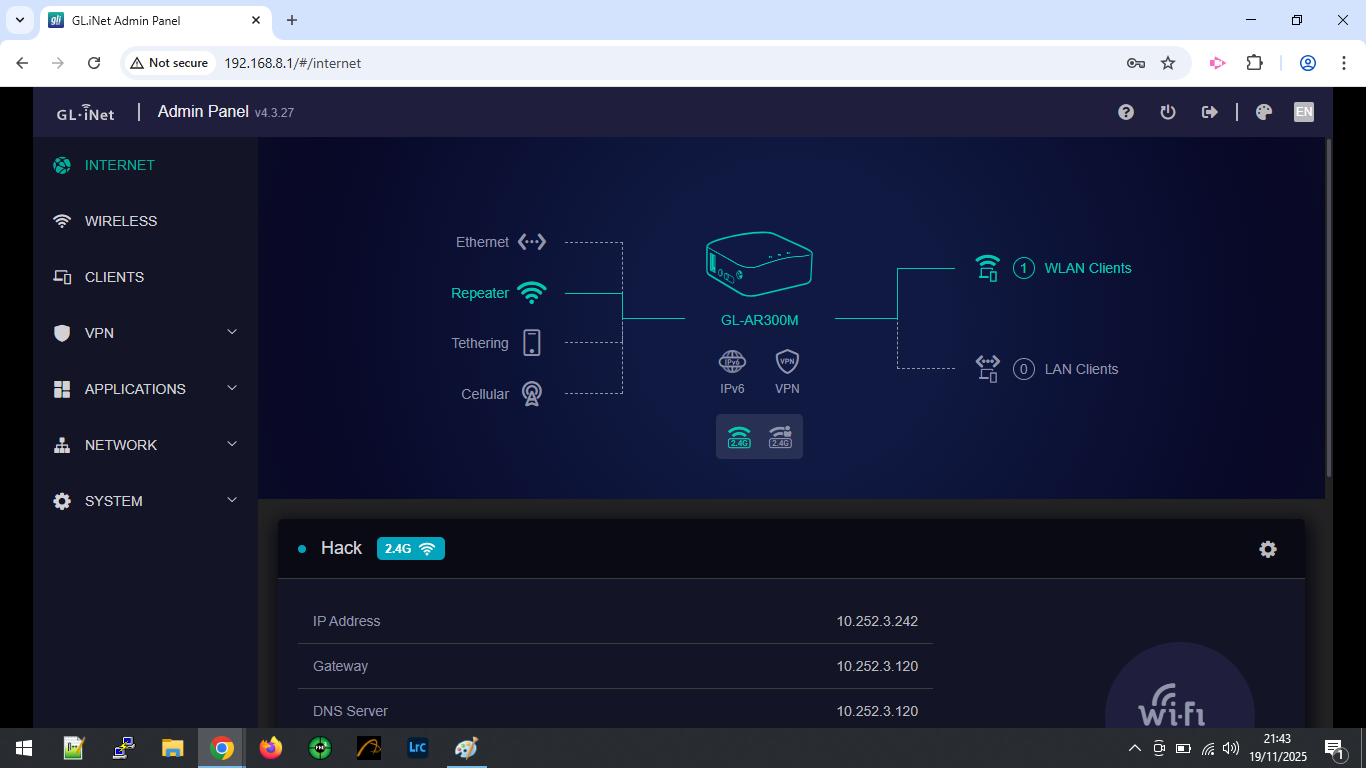Open the Hack connection settings gear
Viewport: 1366px width, 768px height.
click(x=1267, y=549)
